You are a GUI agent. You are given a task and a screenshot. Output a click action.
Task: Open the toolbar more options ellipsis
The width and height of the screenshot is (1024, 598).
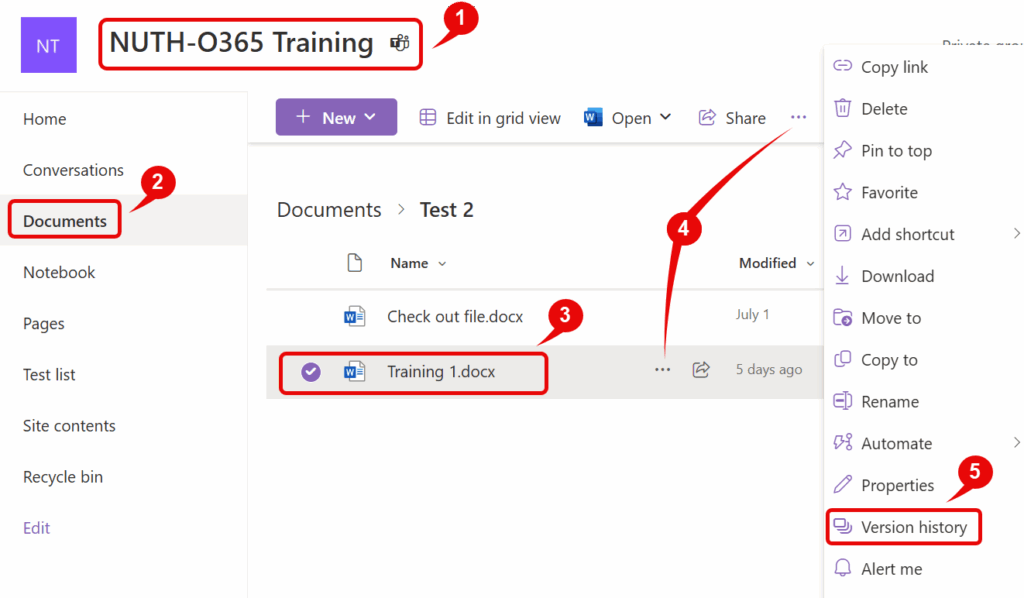point(798,118)
